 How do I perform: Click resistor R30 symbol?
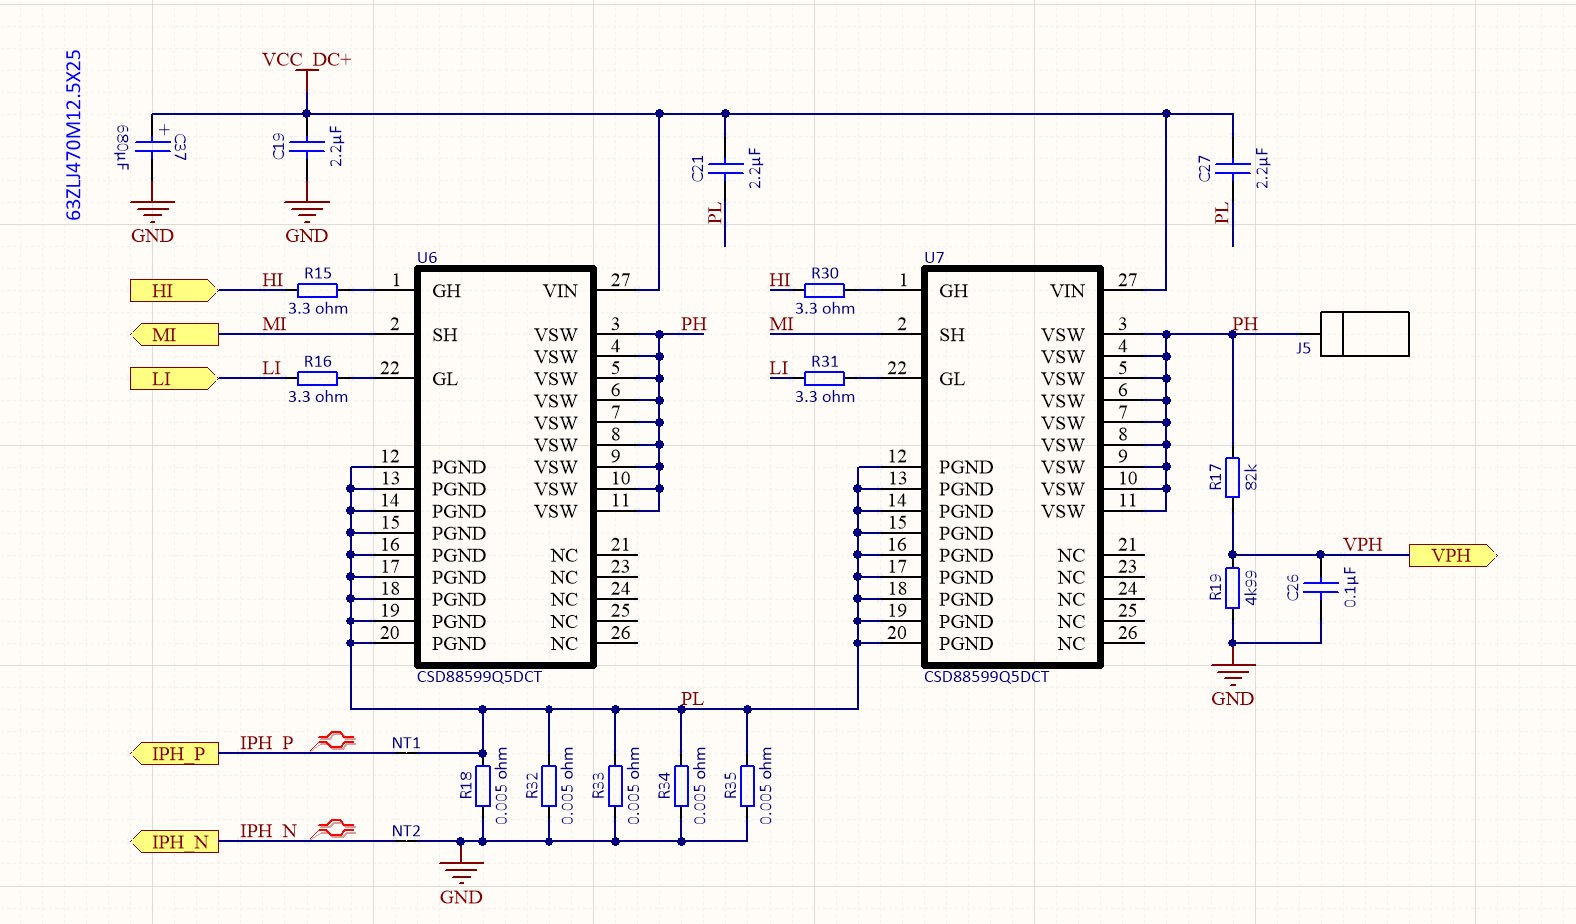(x=825, y=290)
